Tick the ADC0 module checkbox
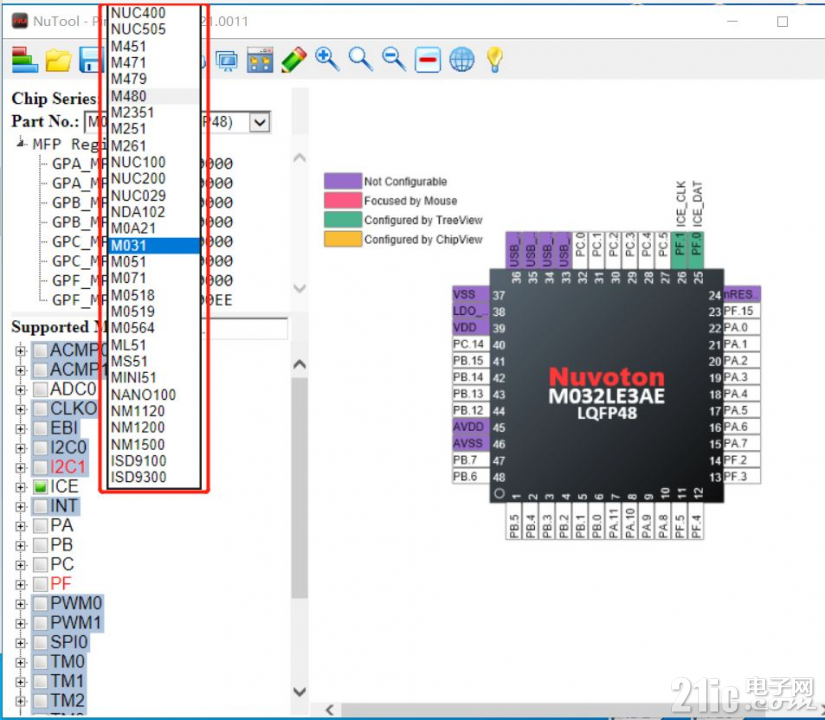 coord(41,389)
